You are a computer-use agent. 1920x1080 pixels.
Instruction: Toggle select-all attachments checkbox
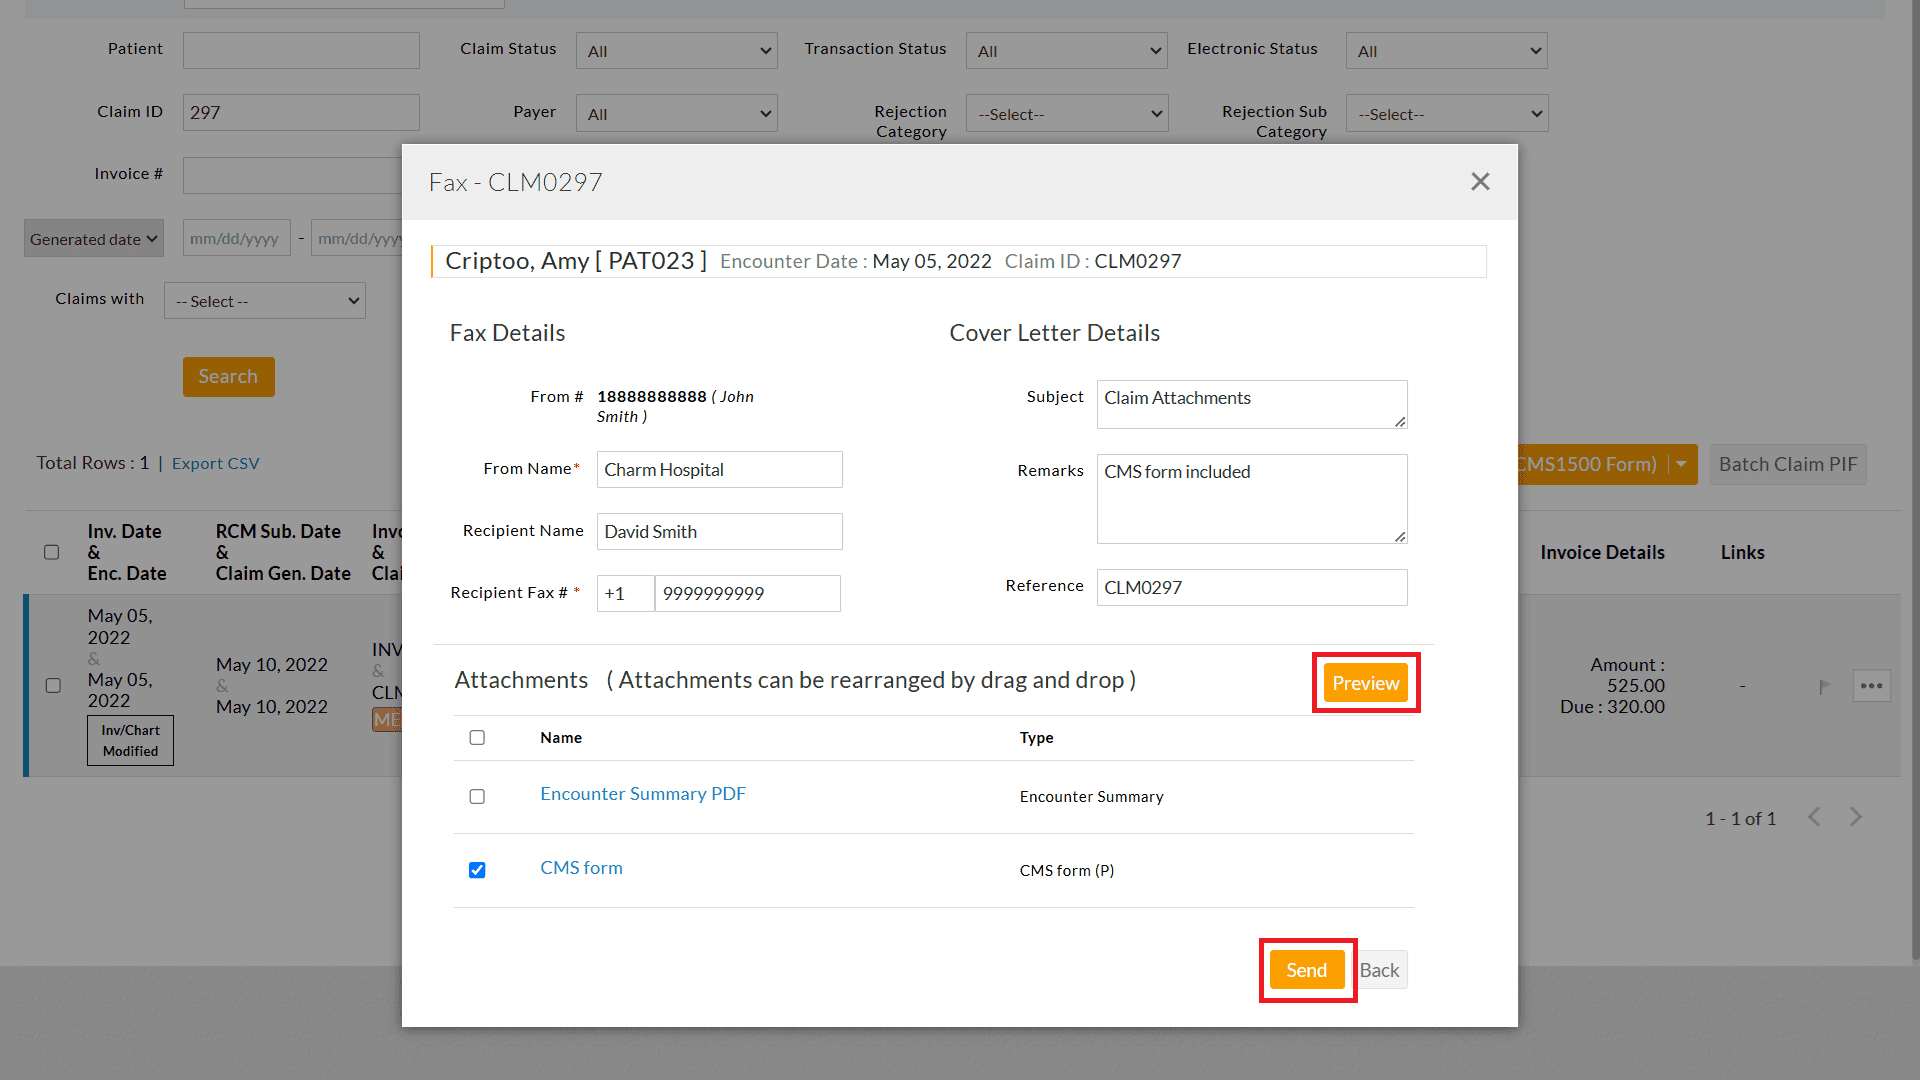click(x=477, y=738)
